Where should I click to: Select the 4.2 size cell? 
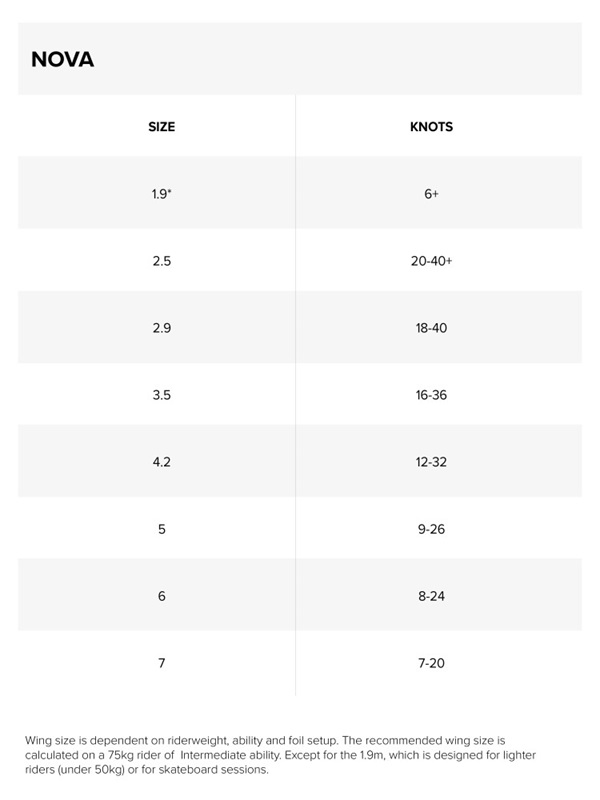click(162, 462)
